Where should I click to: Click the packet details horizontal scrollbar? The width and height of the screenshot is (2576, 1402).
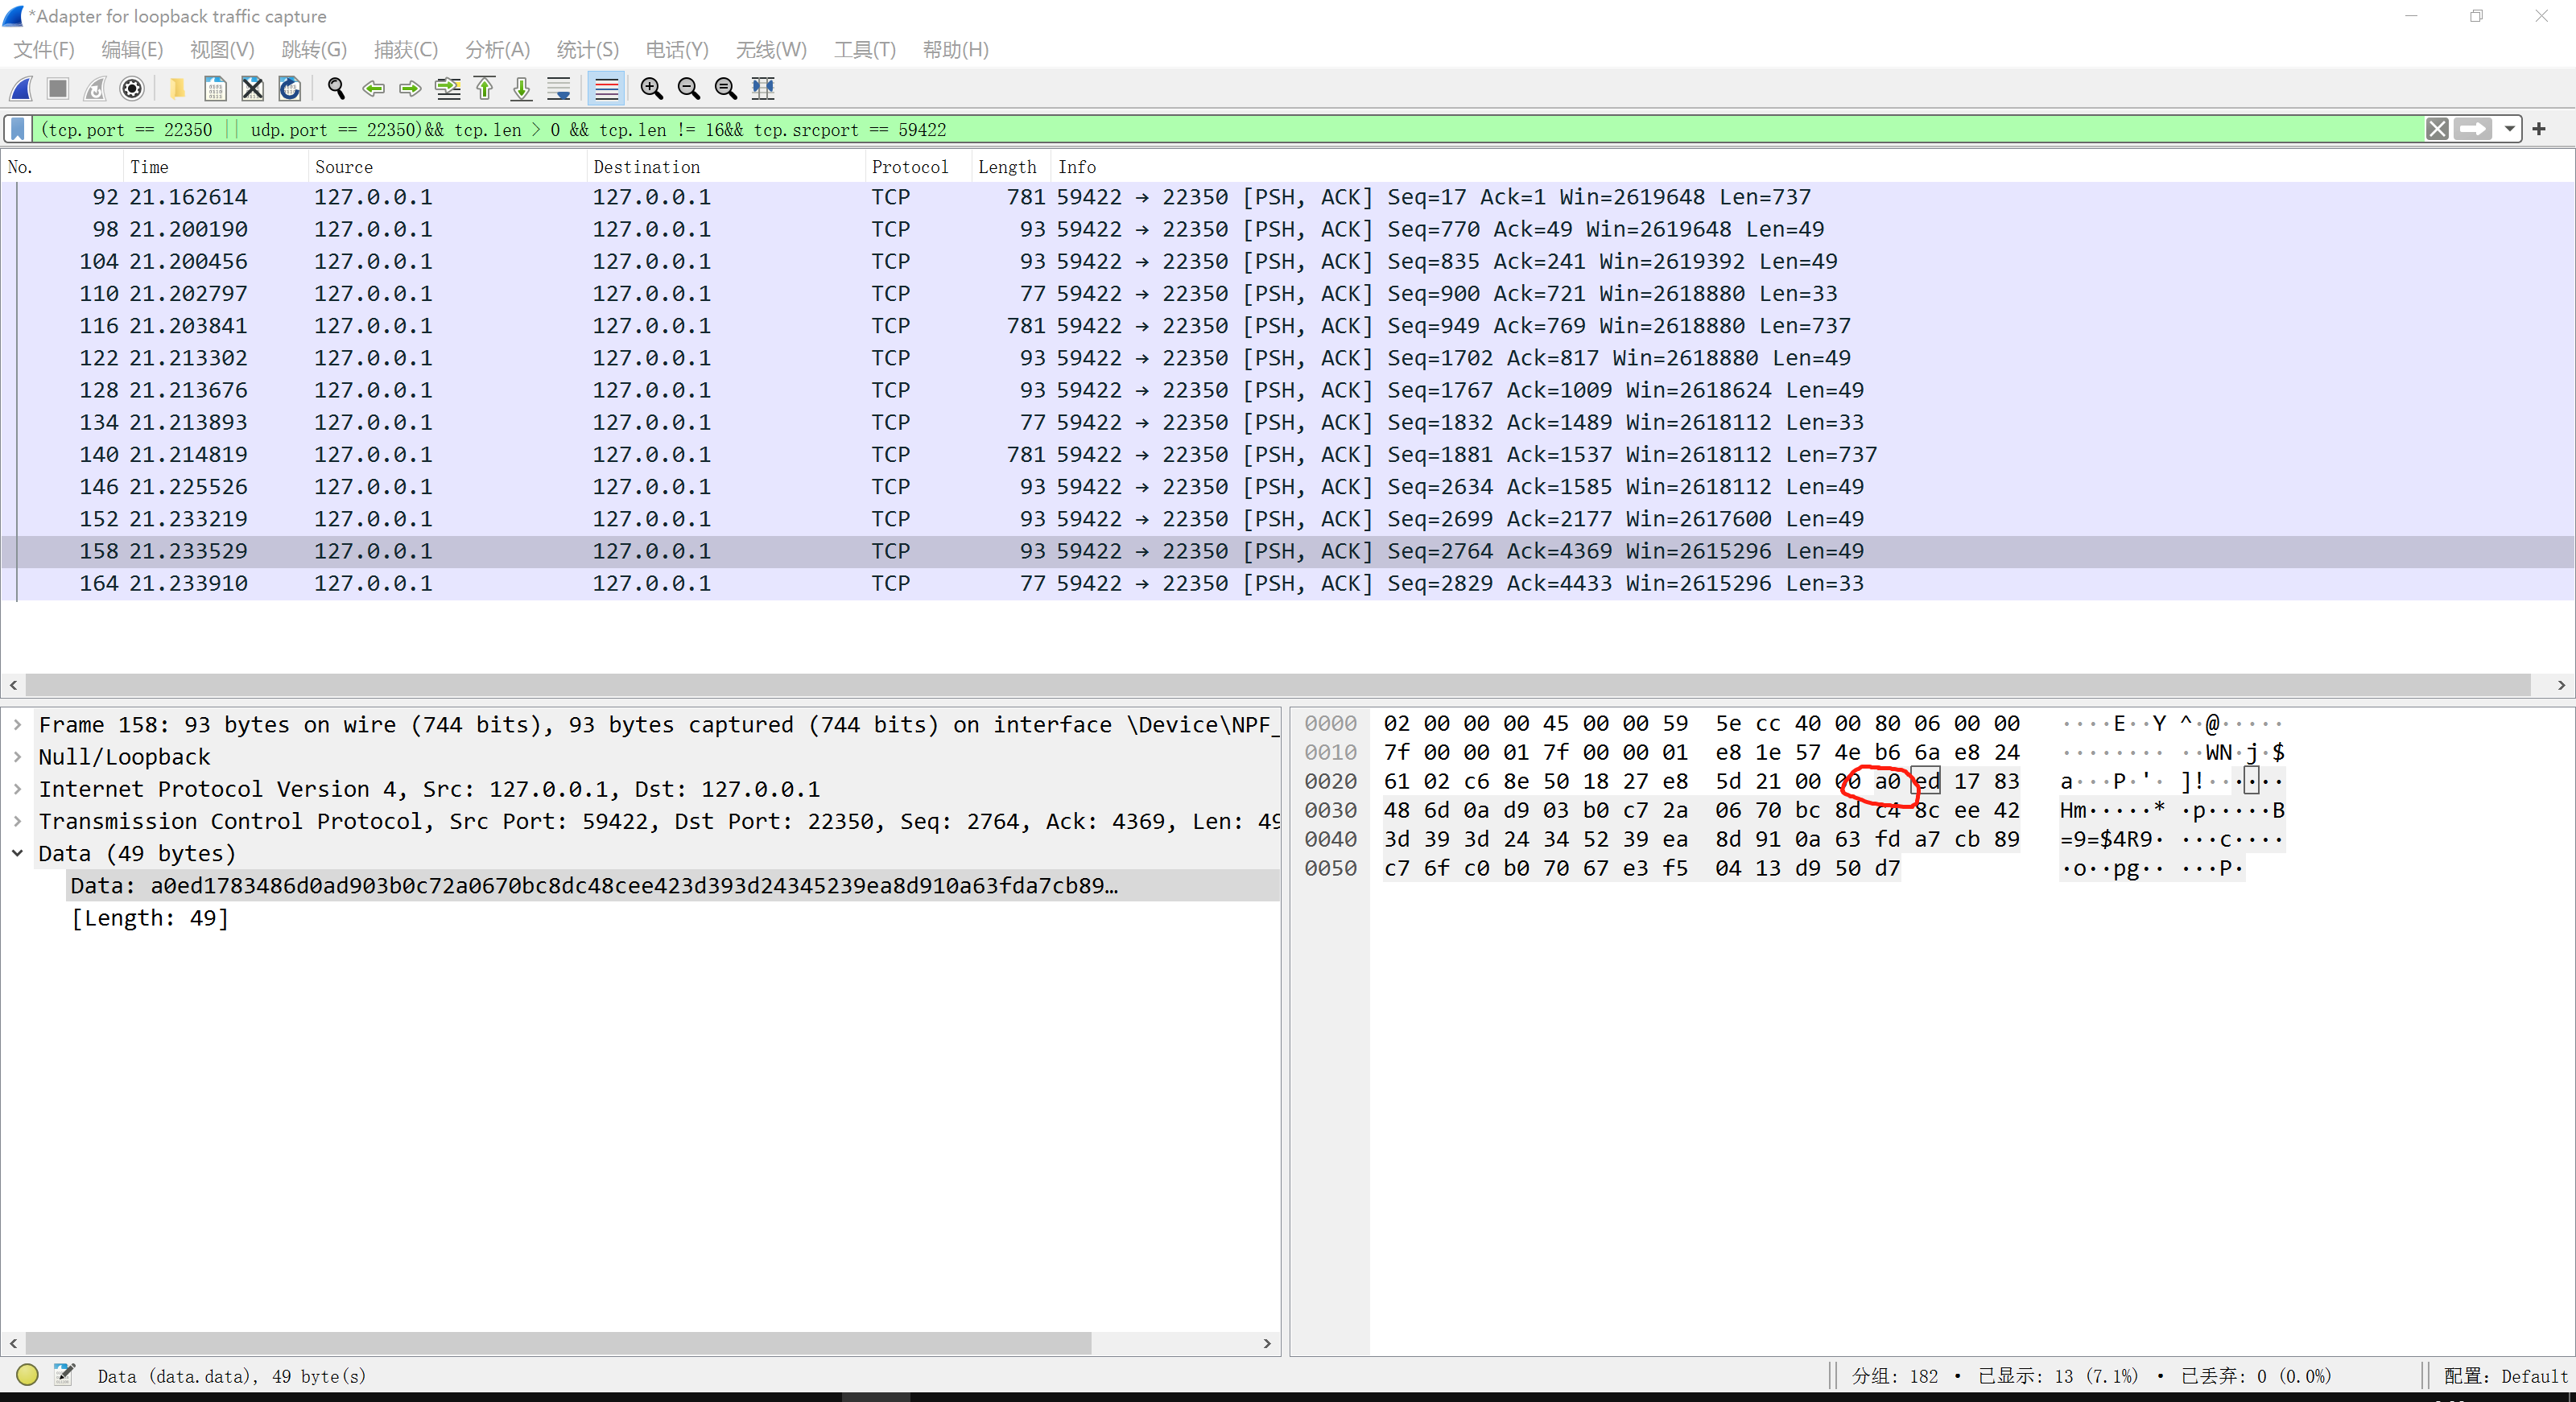pyautogui.click(x=560, y=1343)
